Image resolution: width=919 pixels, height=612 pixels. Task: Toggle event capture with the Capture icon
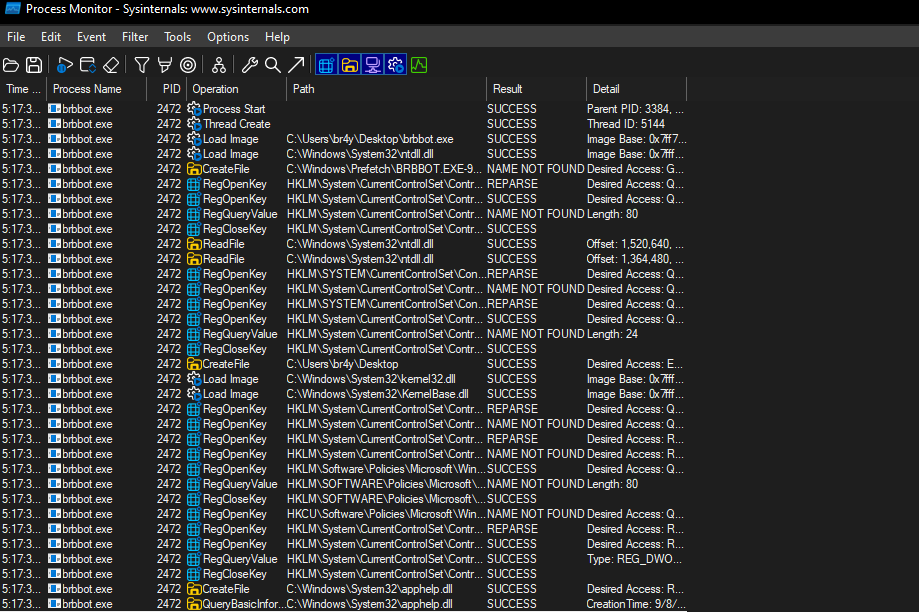(64, 65)
